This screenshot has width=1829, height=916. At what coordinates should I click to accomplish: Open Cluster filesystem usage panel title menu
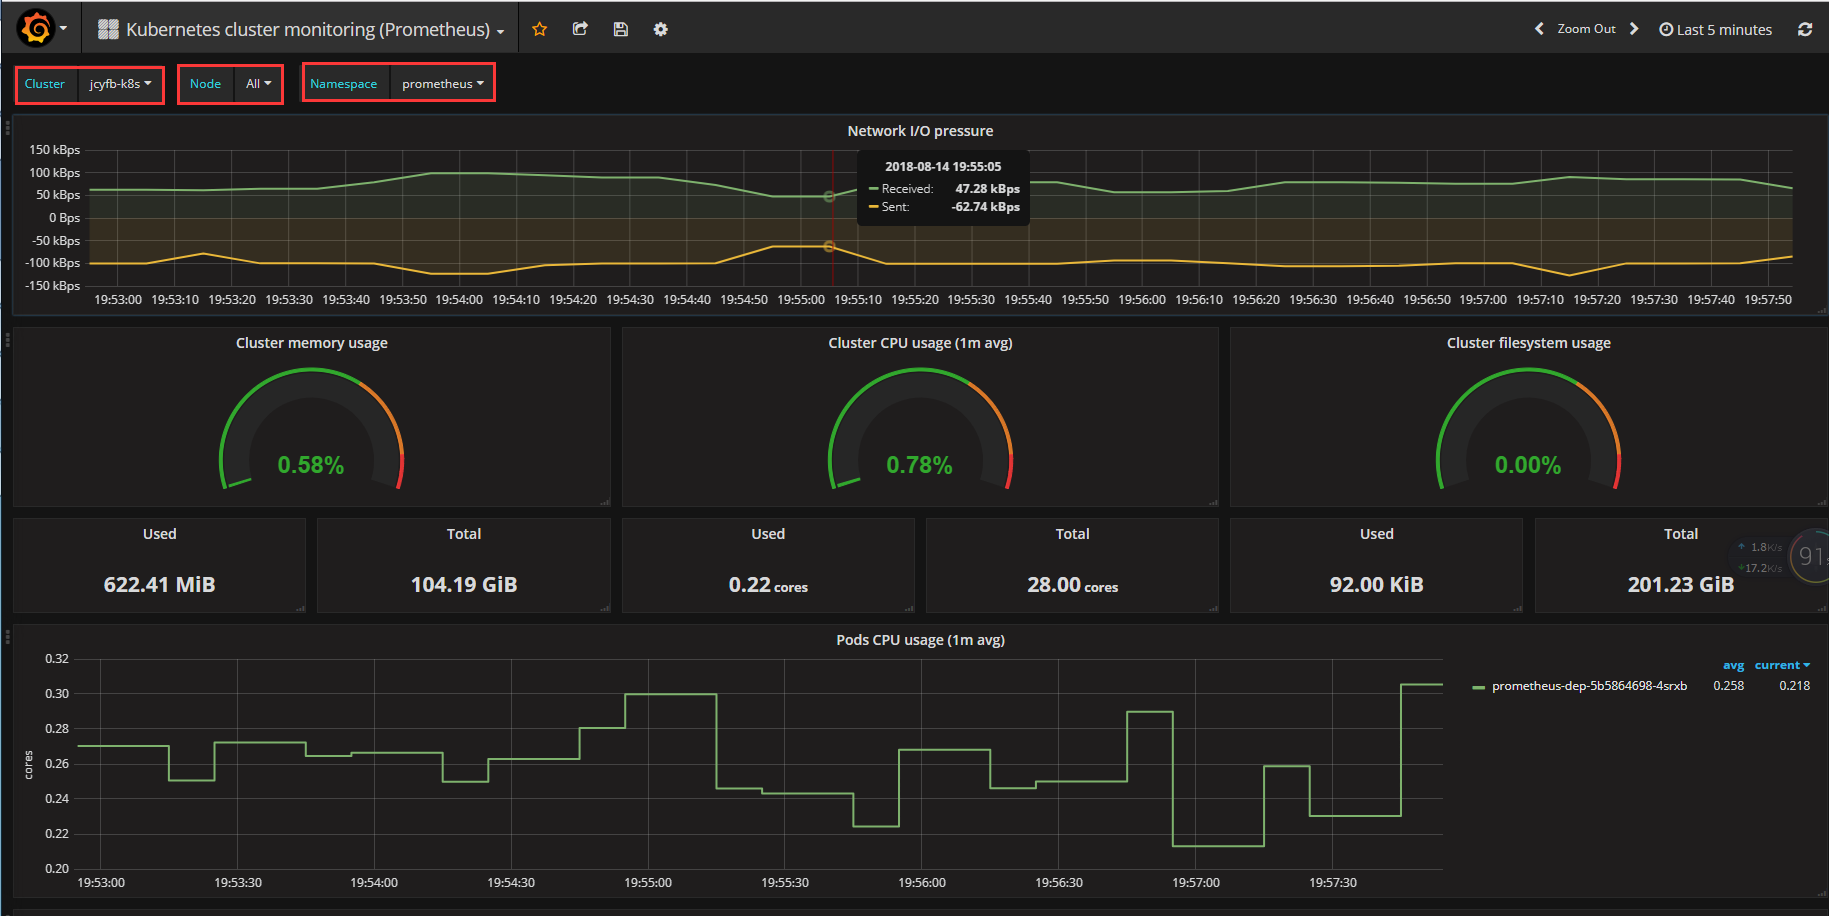1528,343
